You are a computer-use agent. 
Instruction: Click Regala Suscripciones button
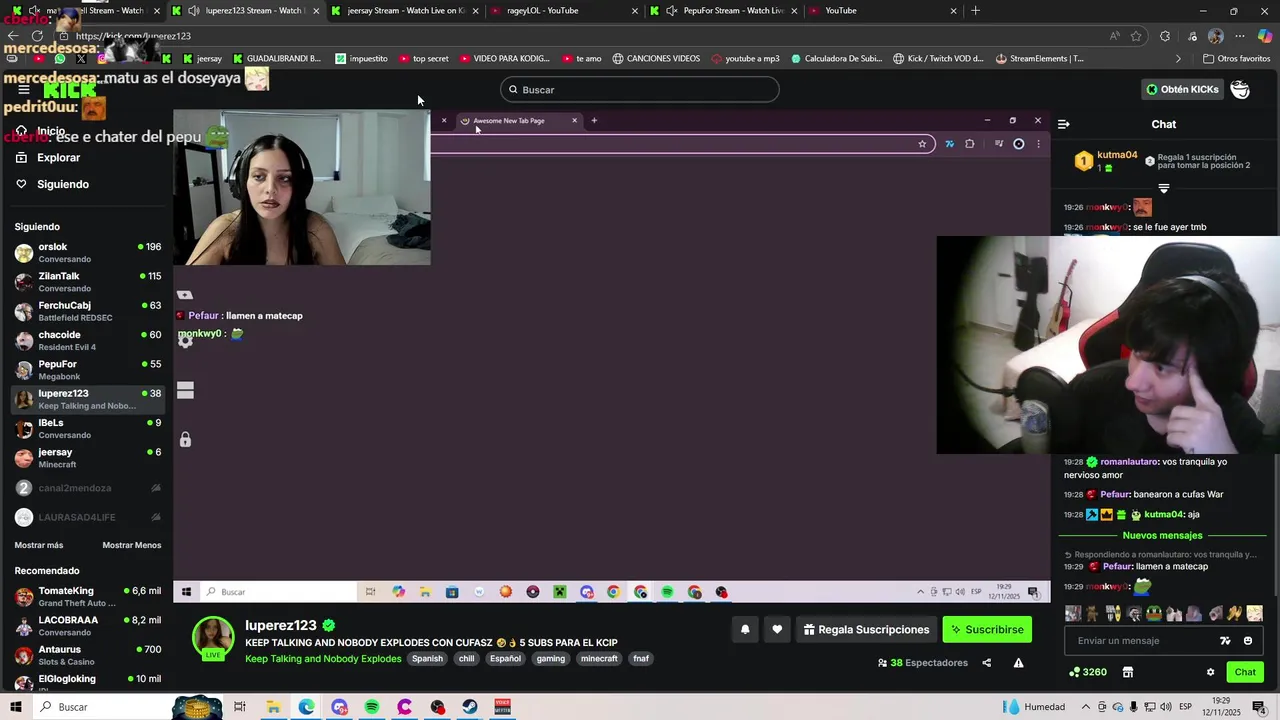coord(866,629)
